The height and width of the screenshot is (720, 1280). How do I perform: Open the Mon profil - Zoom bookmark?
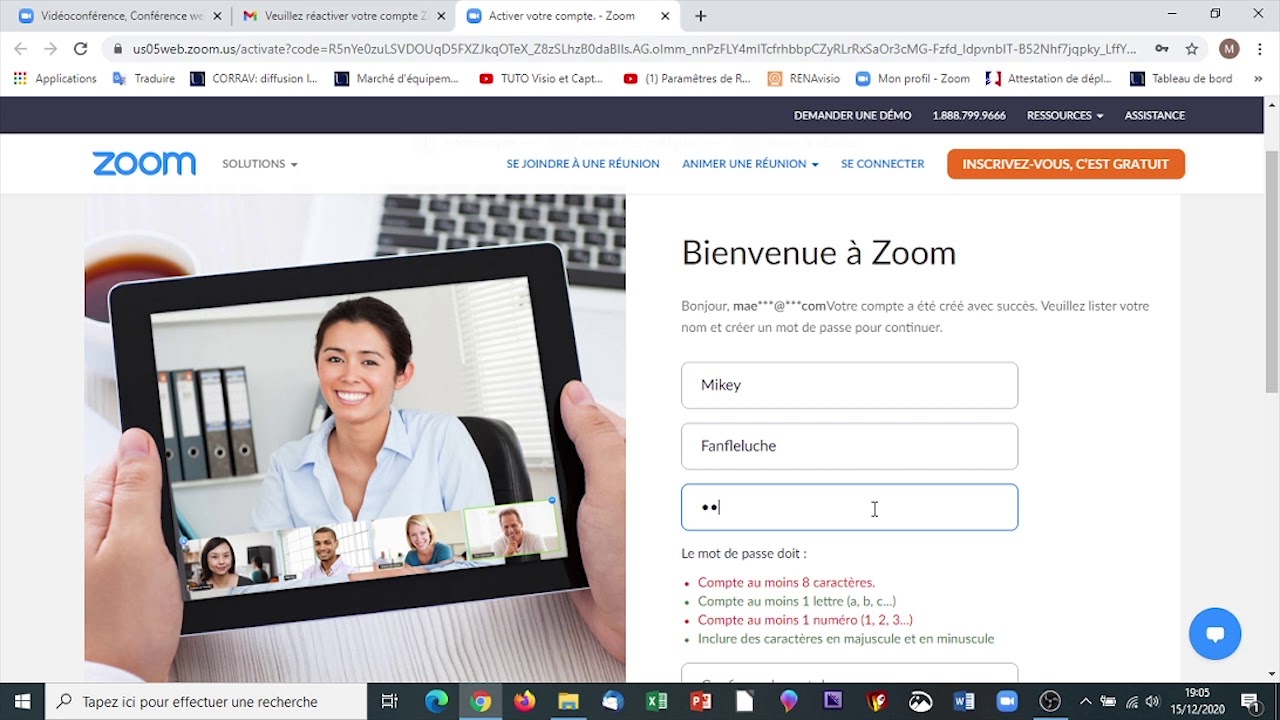(913, 78)
